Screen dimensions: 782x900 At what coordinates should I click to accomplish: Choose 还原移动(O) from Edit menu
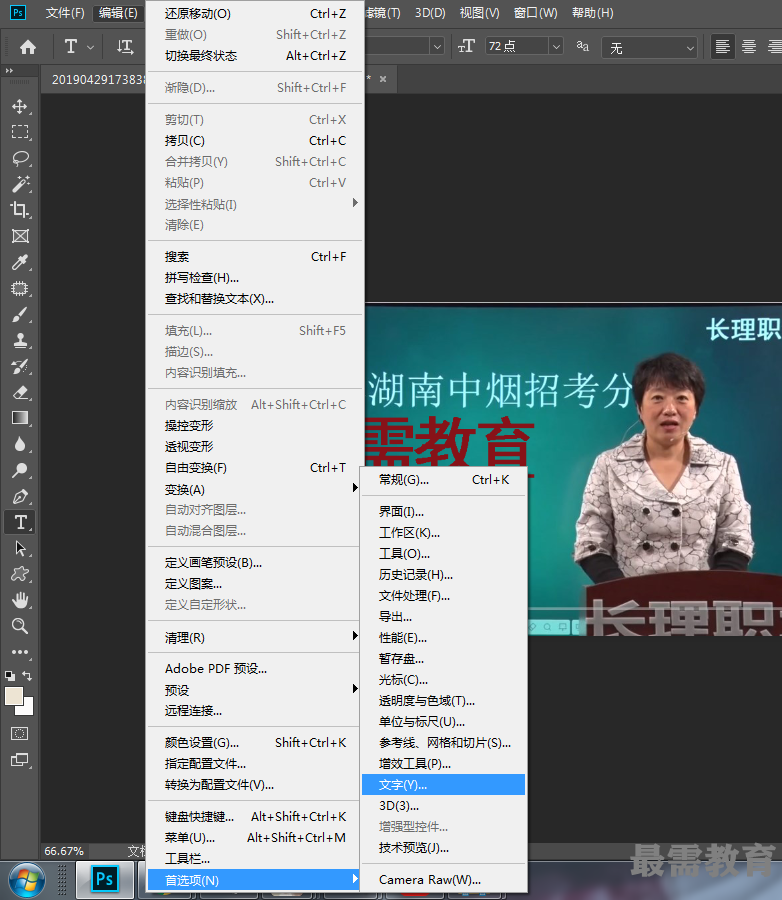255,13
